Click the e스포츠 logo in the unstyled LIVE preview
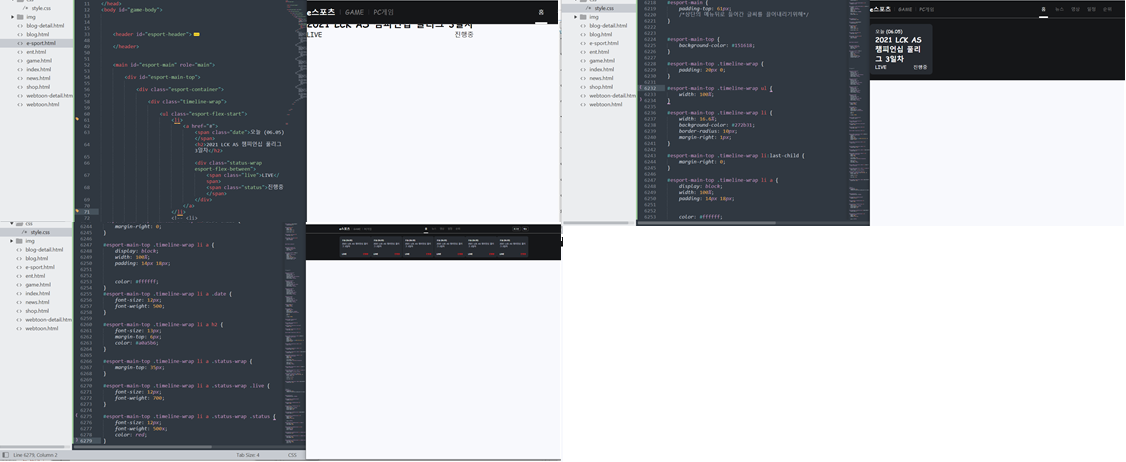The image size is (1126, 462). pyautogui.click(x=321, y=12)
